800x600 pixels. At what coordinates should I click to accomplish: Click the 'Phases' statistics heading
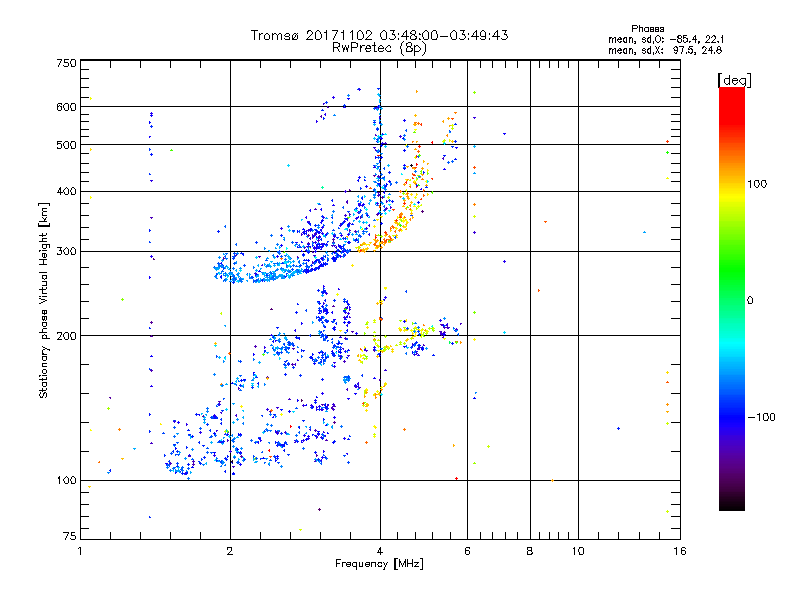(x=647, y=29)
